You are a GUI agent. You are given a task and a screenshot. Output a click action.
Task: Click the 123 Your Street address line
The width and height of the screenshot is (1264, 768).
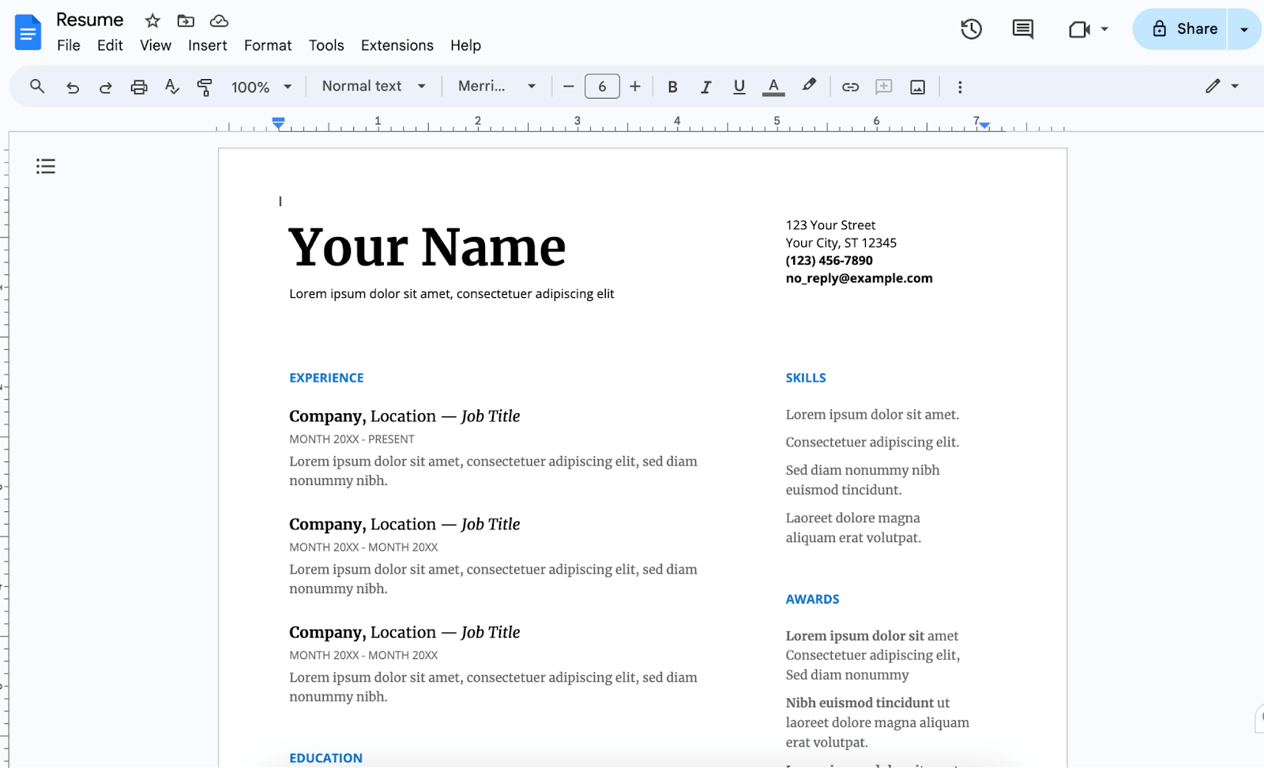pyautogui.click(x=830, y=225)
